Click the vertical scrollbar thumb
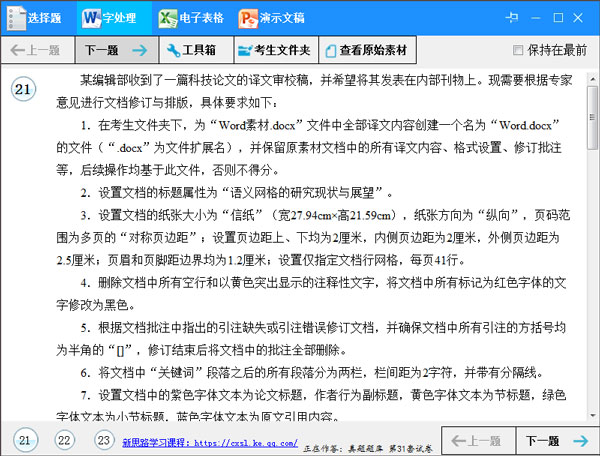 (592, 117)
